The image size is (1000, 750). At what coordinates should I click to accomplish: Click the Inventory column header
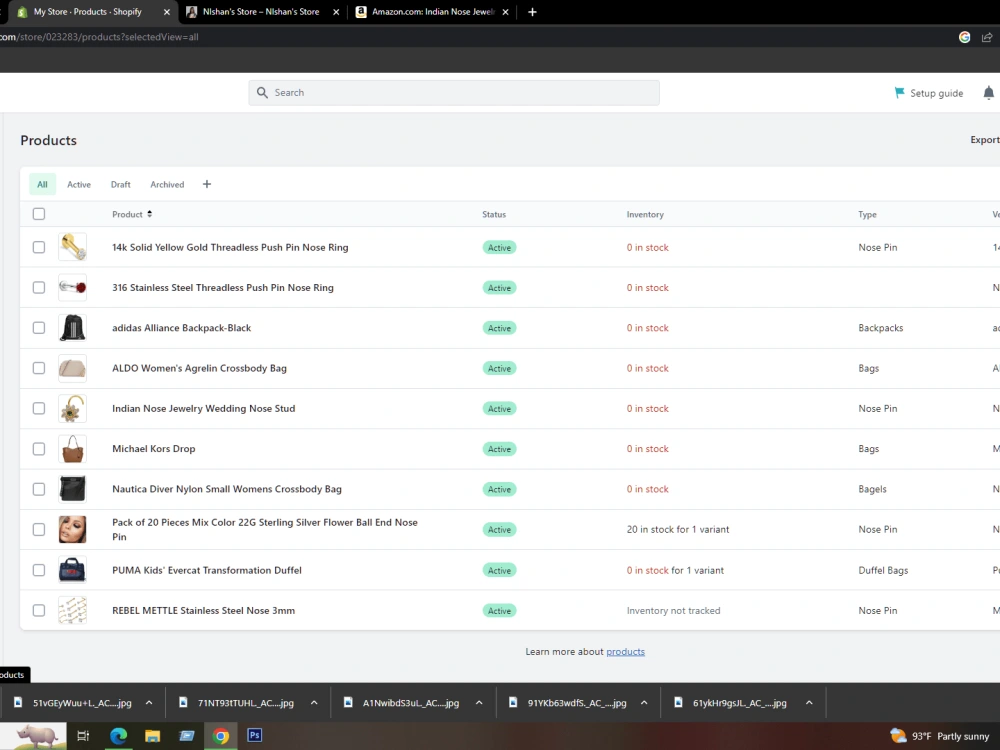coord(645,214)
